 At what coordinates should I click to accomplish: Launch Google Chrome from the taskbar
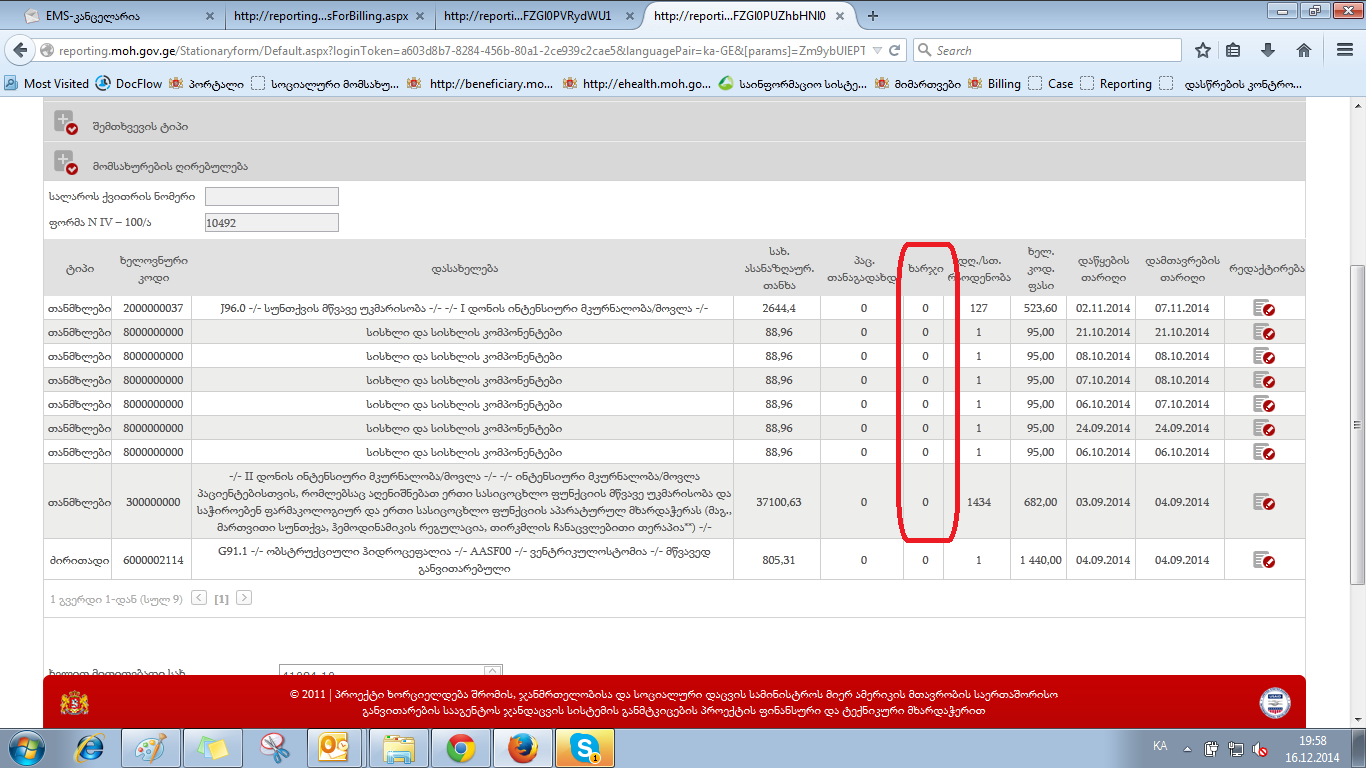pos(461,747)
